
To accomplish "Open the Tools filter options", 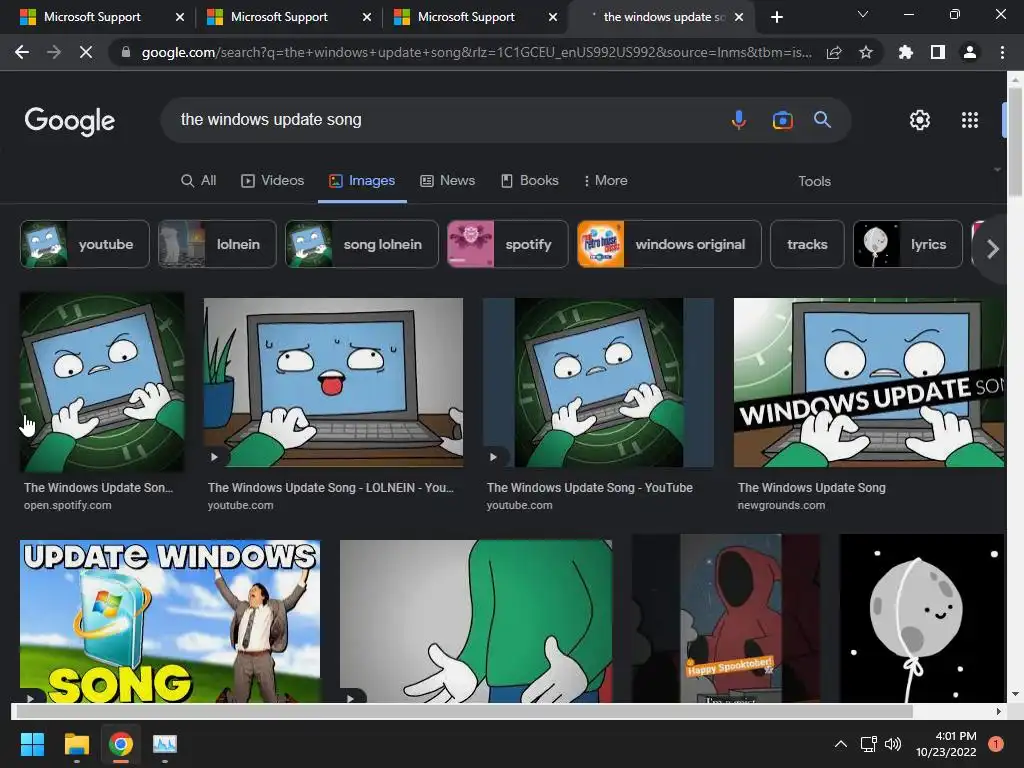I will 814,182.
